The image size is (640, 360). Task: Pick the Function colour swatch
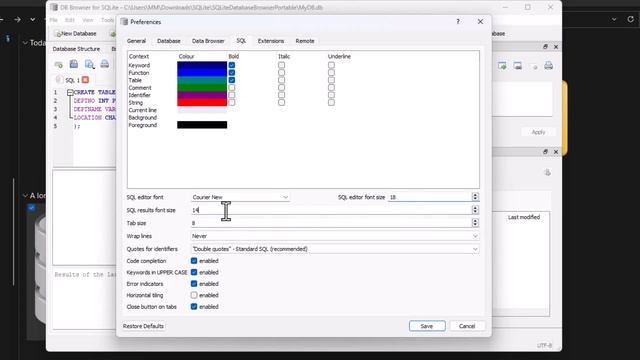pos(202,73)
